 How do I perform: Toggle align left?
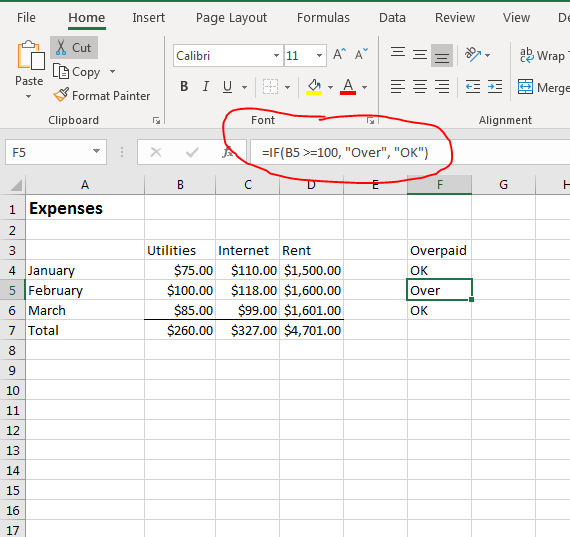(398, 87)
